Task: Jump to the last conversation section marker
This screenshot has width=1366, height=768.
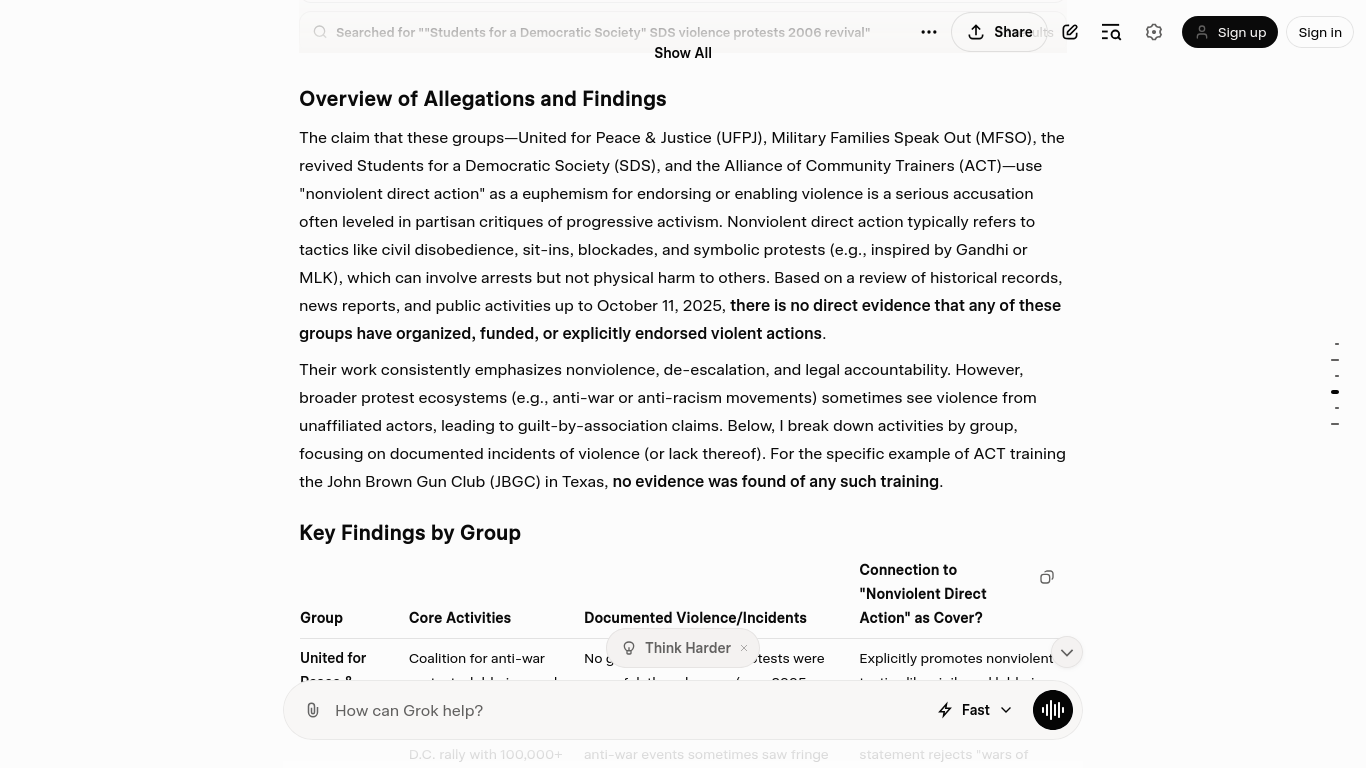Action: tap(1335, 424)
